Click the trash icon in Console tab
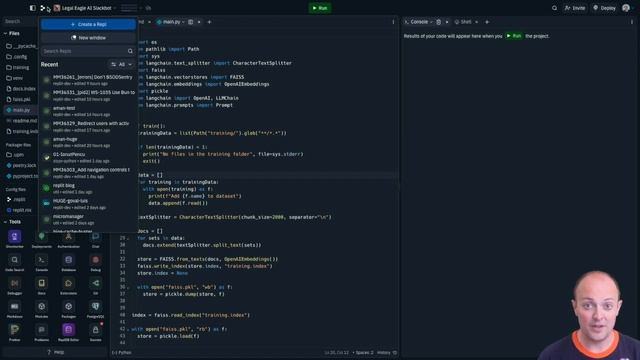The width and height of the screenshot is (640, 360). (x=439, y=22)
